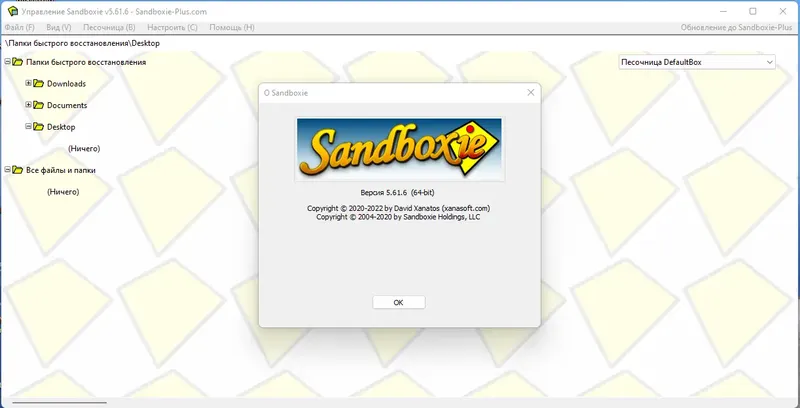Click the Sandboxie Holdings, LLC copyright line
Image resolution: width=800 pixels, height=408 pixels.
tap(398, 217)
